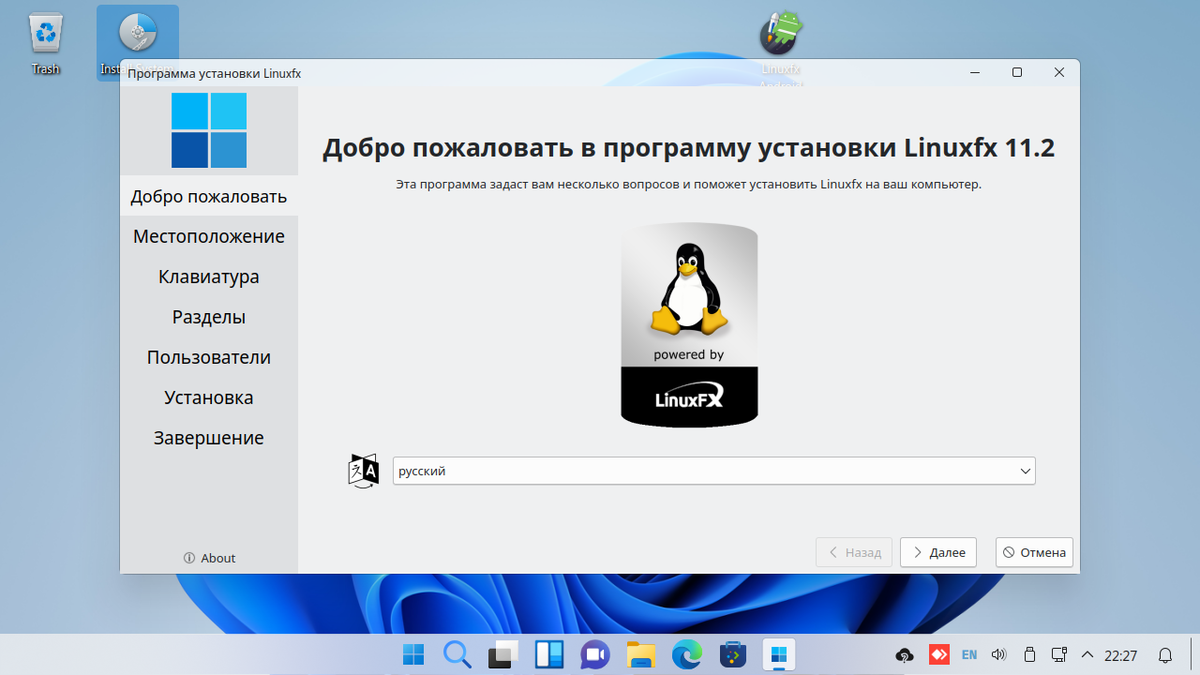Expand hidden tray icons arrow
This screenshot has height=675, width=1200.
(1087, 656)
